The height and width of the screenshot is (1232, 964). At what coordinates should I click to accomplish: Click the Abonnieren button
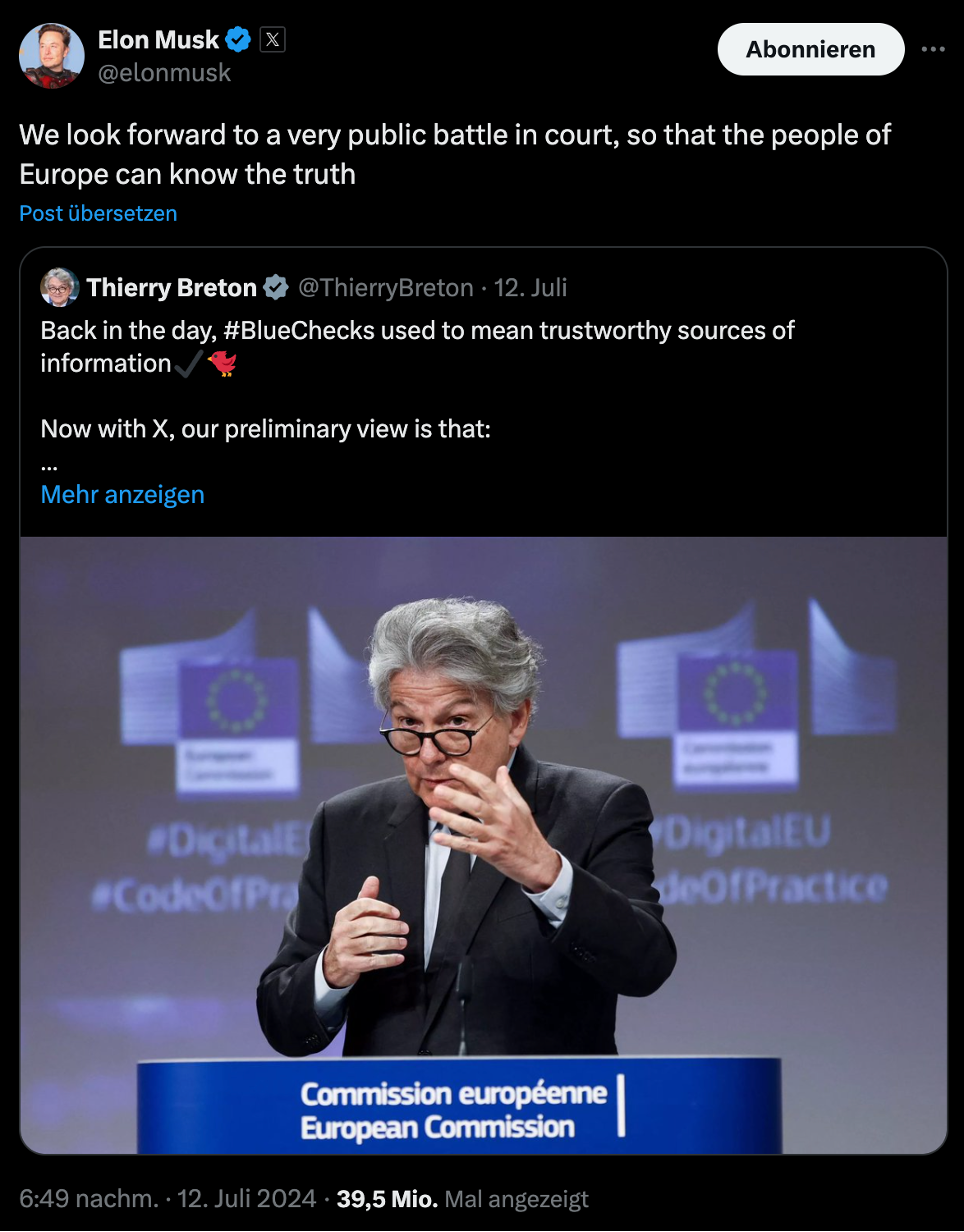coord(811,49)
